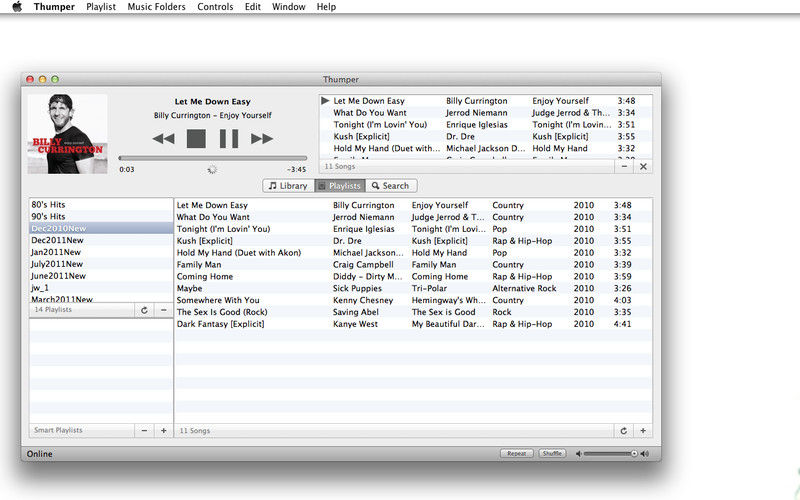Screen dimensions: 800x500
Task: Select the June2011New playlist
Action: click(x=101, y=276)
